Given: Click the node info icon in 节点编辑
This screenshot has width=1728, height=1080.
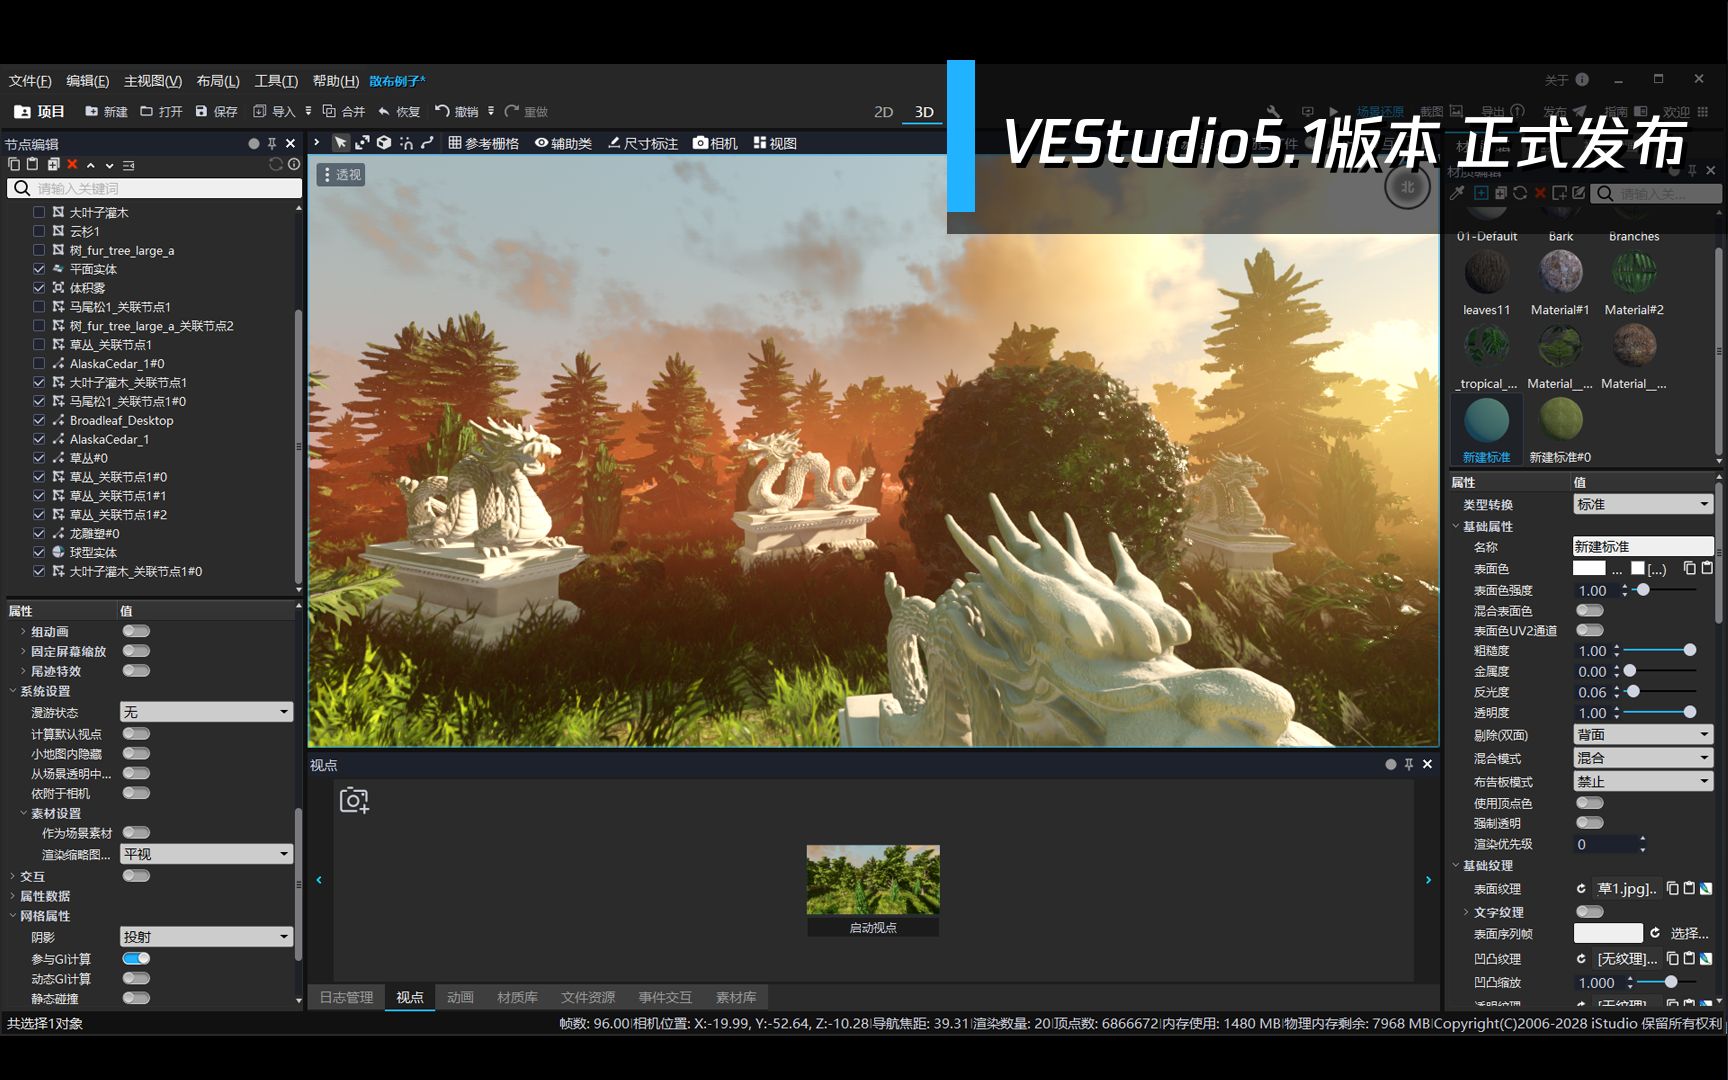Looking at the screenshot, I should point(294,164).
